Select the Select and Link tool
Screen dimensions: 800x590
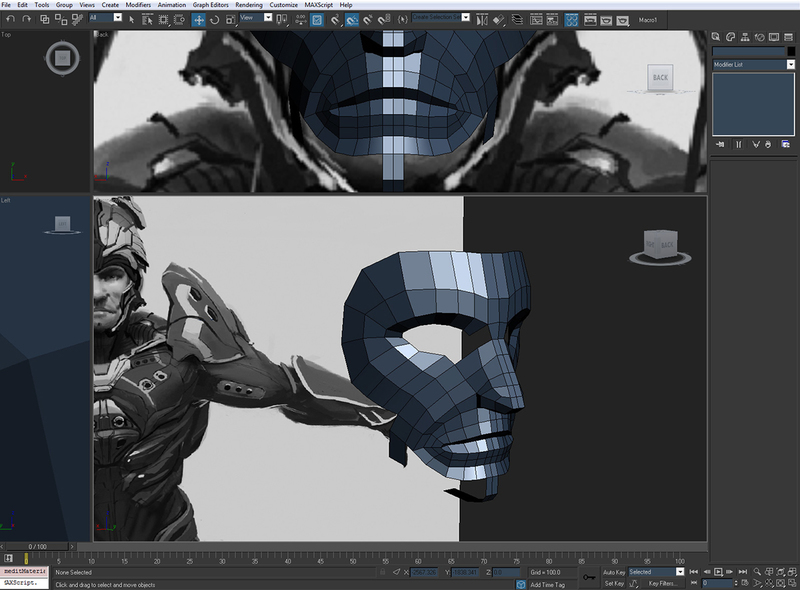(x=45, y=19)
